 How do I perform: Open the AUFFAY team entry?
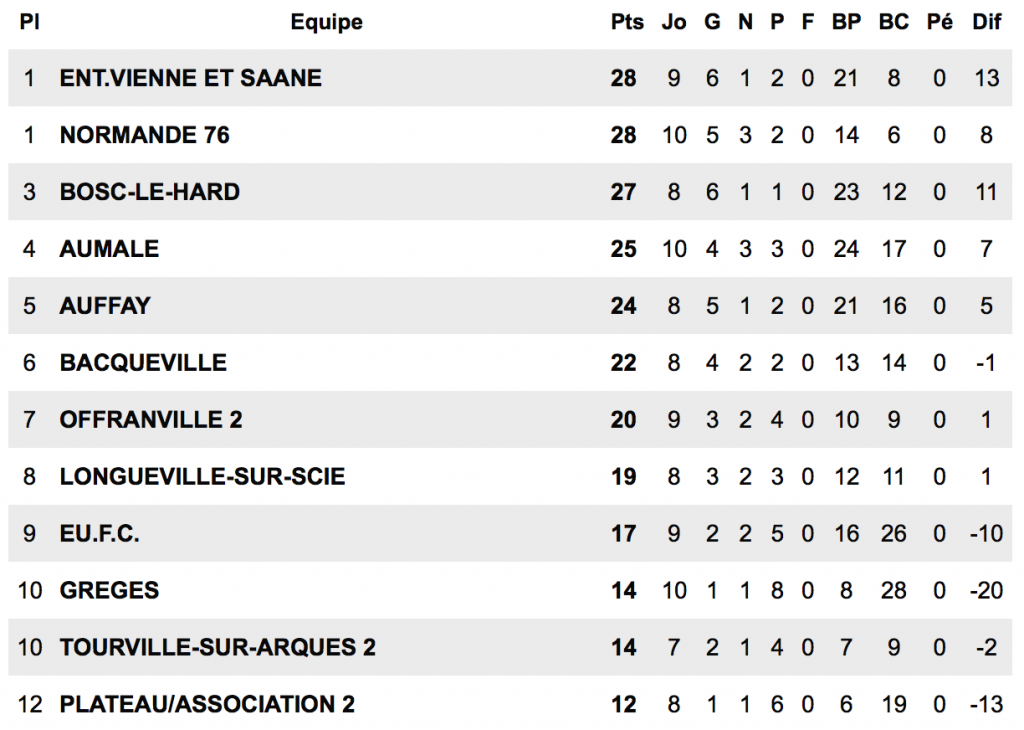pos(105,306)
